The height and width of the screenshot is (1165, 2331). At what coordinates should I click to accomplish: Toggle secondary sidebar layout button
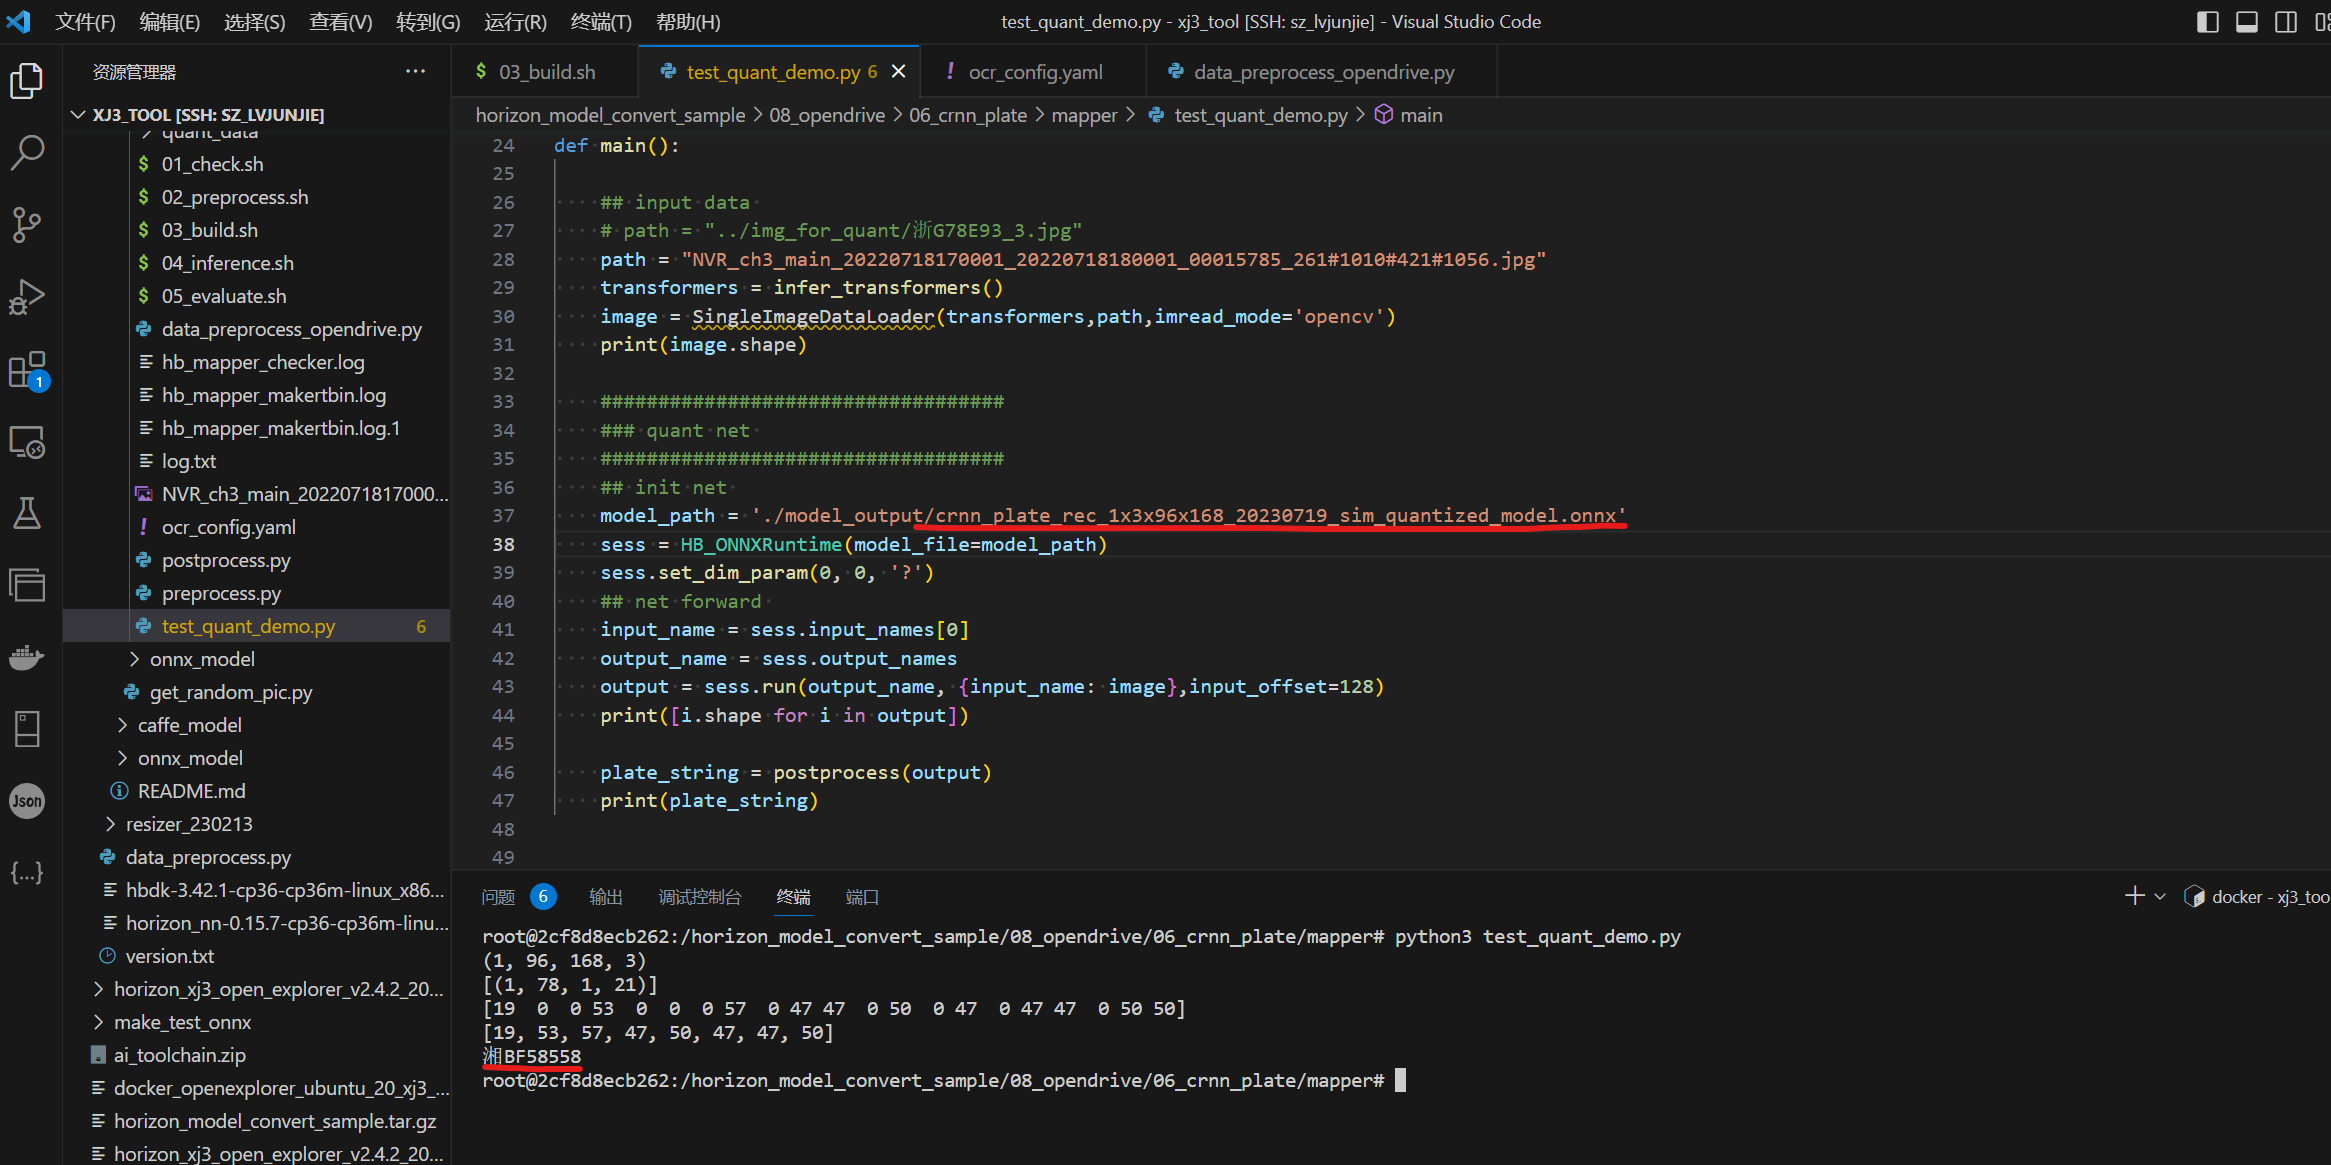tap(2285, 22)
